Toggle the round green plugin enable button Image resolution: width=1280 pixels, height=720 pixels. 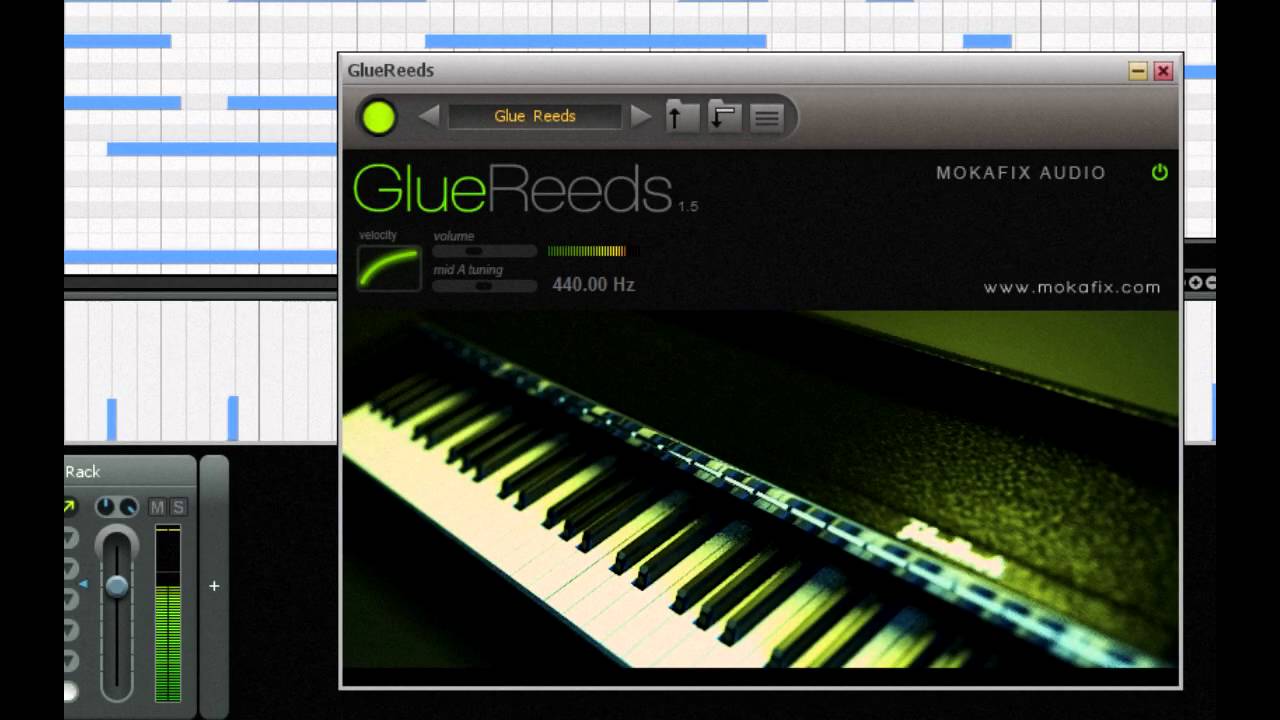click(379, 117)
